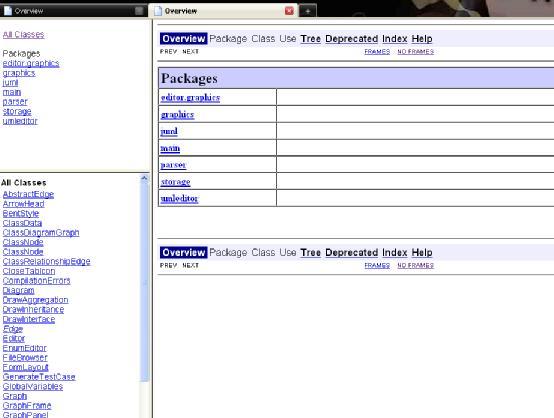Switch to the first, inactive Overview tab
Image resolution: width=554 pixels, height=418 pixels.
click(74, 11)
